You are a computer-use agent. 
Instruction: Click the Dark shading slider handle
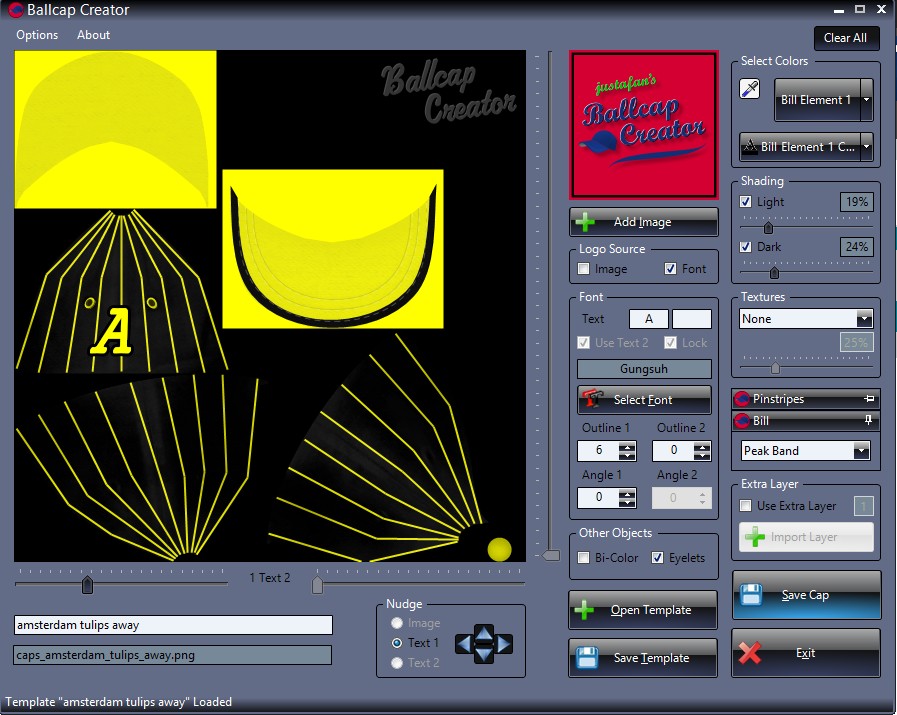tap(774, 272)
